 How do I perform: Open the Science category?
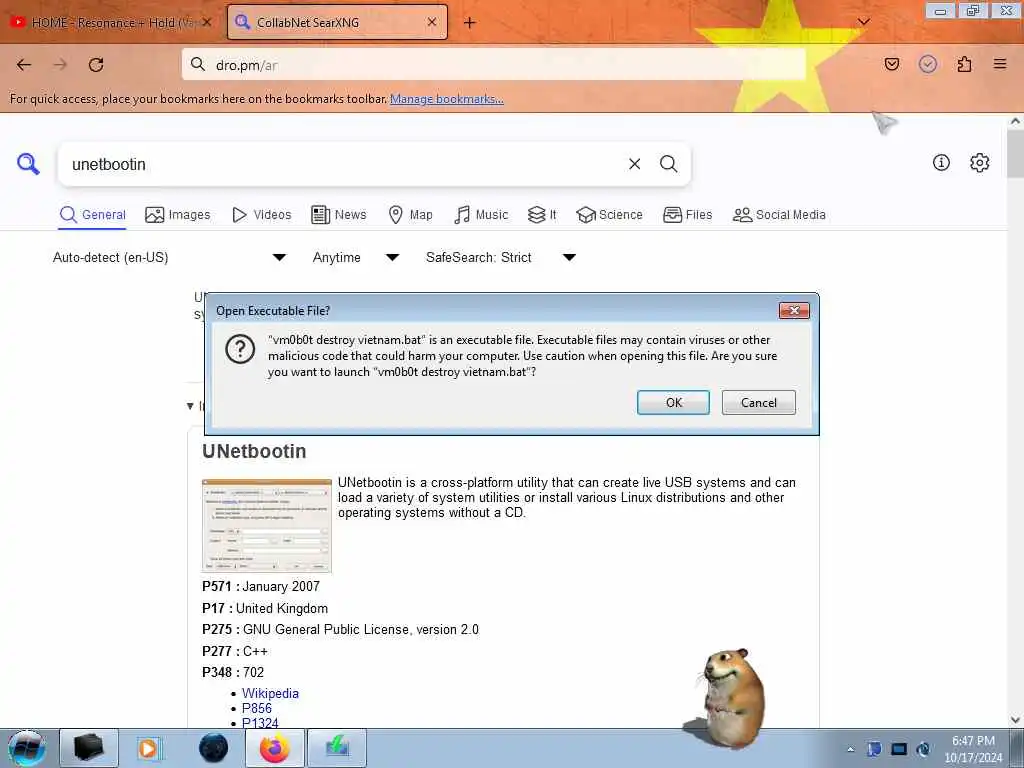coord(609,215)
